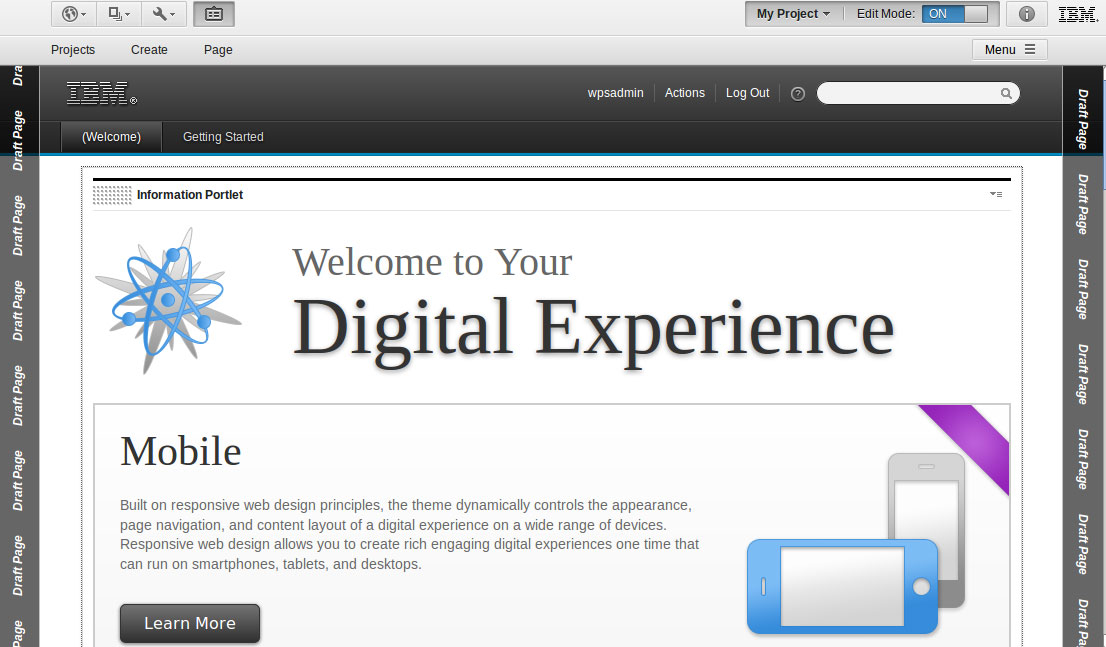Screen dimensions: 1106x647
Task: Expand the My Project dropdown
Action: 793,14
